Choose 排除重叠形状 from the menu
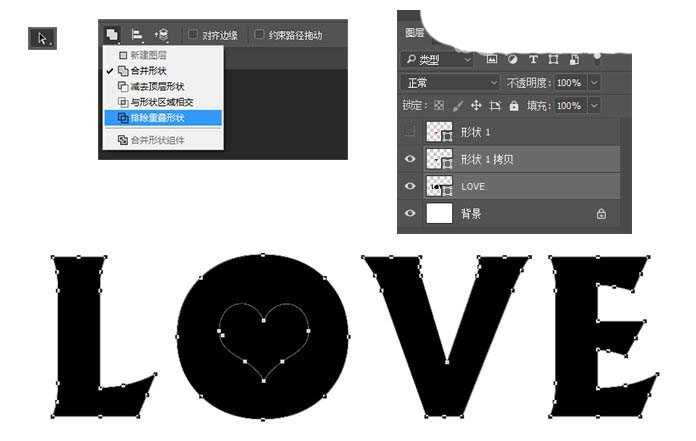 [160, 117]
